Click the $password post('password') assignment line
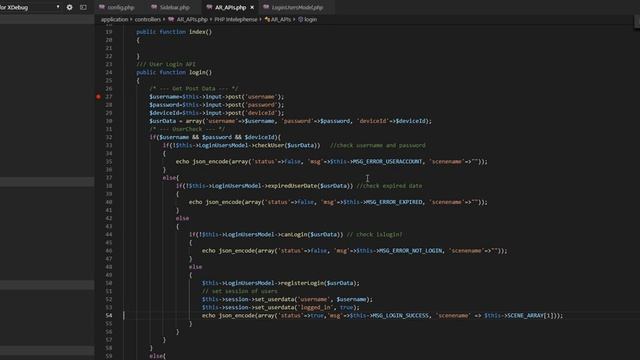This screenshot has height=360, width=640. coord(216,105)
